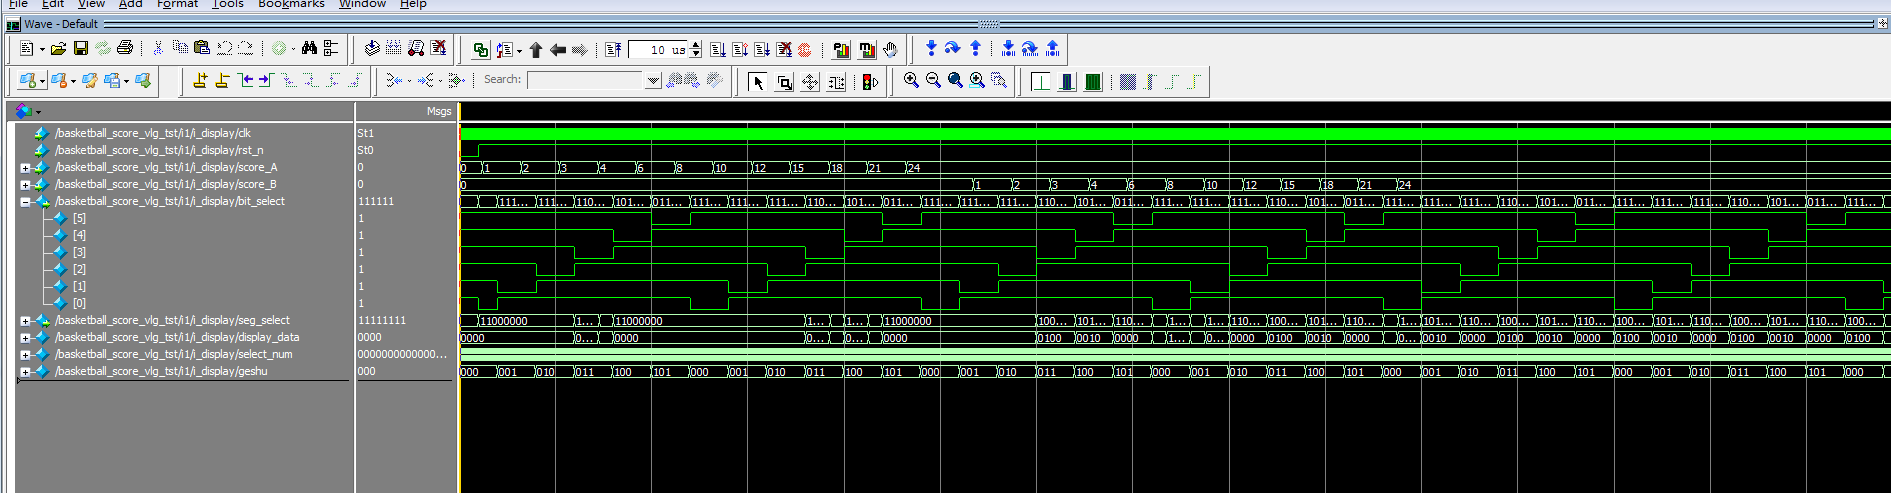The image size is (1891, 493).
Task: Toggle the green bars format button
Action: pos(1093,81)
